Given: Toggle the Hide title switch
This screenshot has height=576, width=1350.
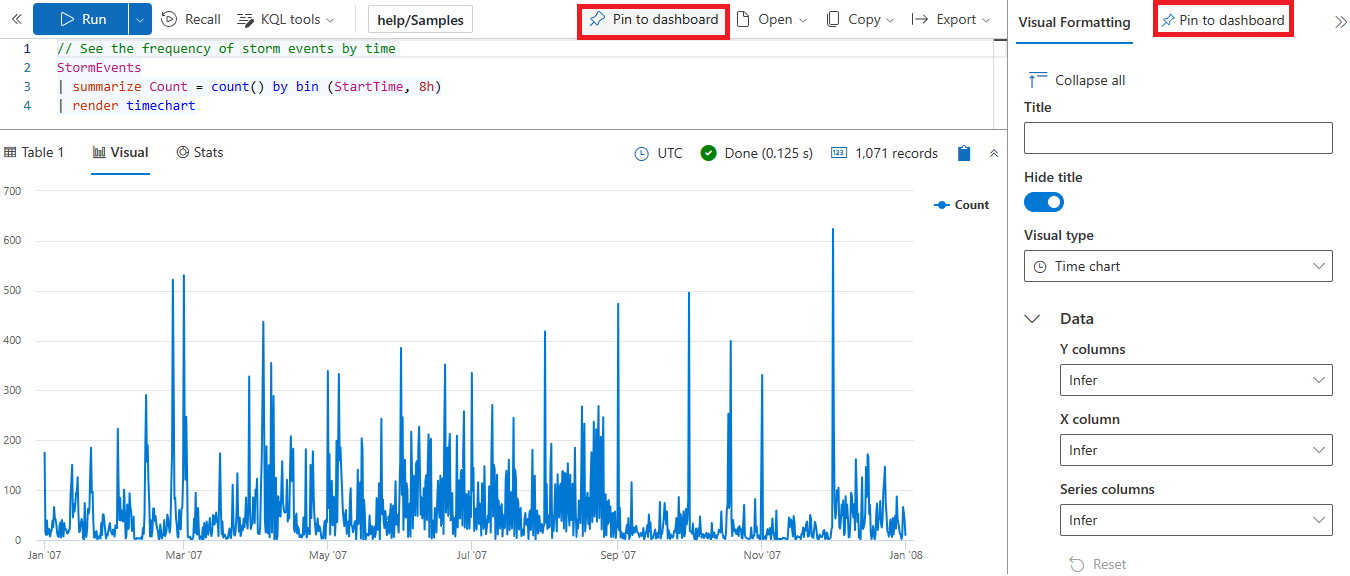Looking at the screenshot, I should click(1044, 202).
